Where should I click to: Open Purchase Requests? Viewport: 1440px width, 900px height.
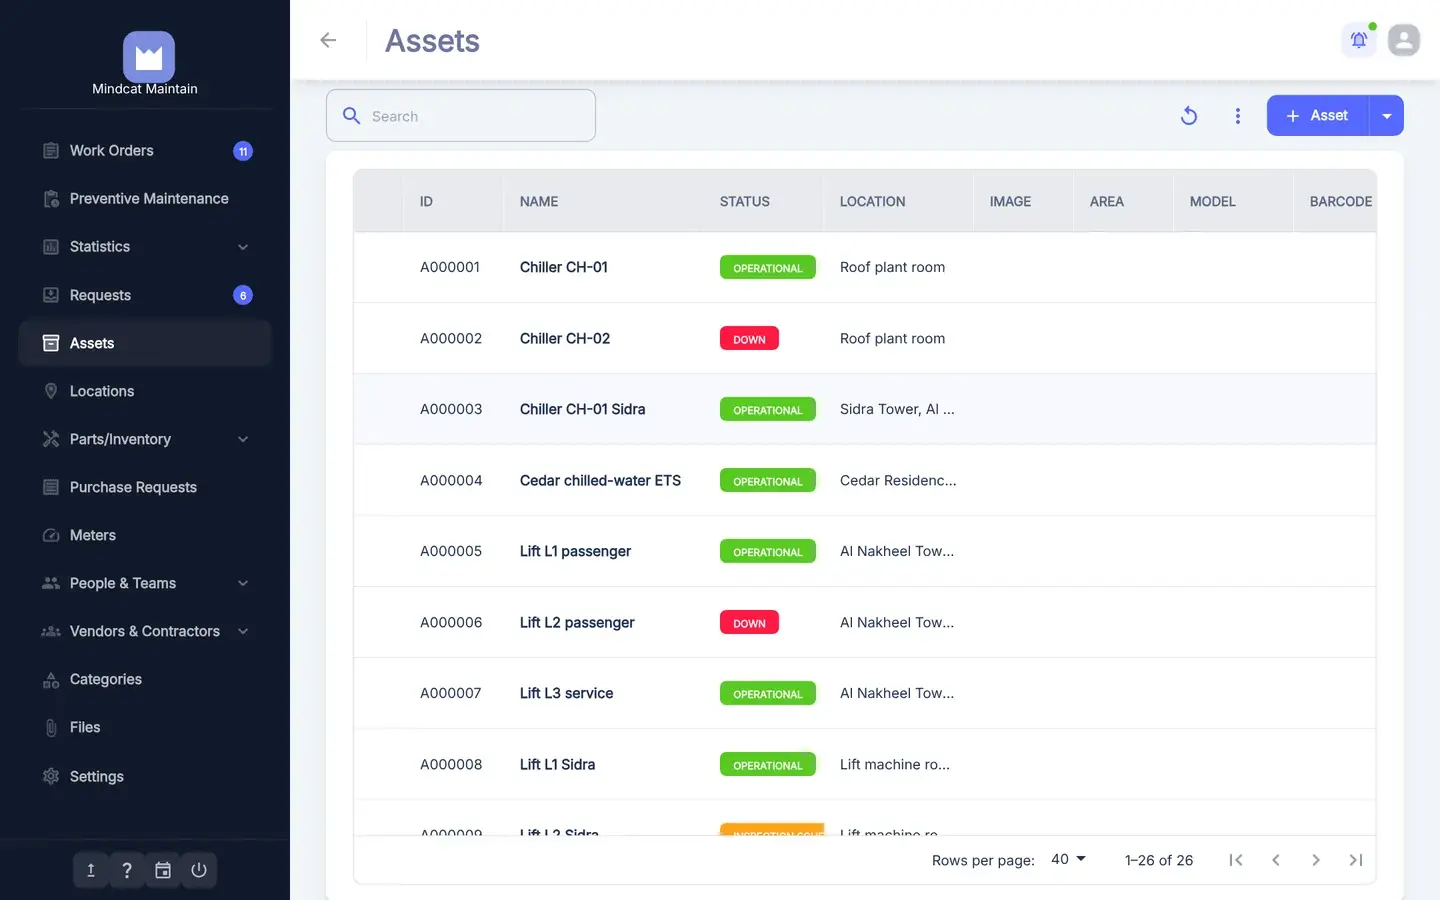145,487
